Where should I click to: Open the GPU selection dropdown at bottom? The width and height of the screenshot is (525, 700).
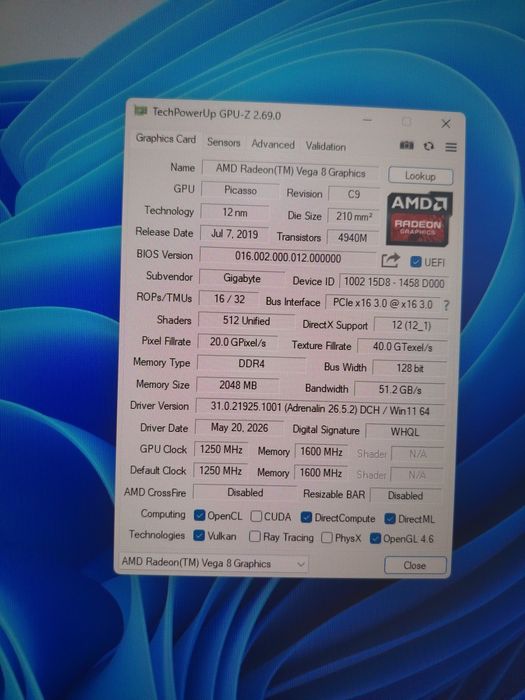pos(213,563)
